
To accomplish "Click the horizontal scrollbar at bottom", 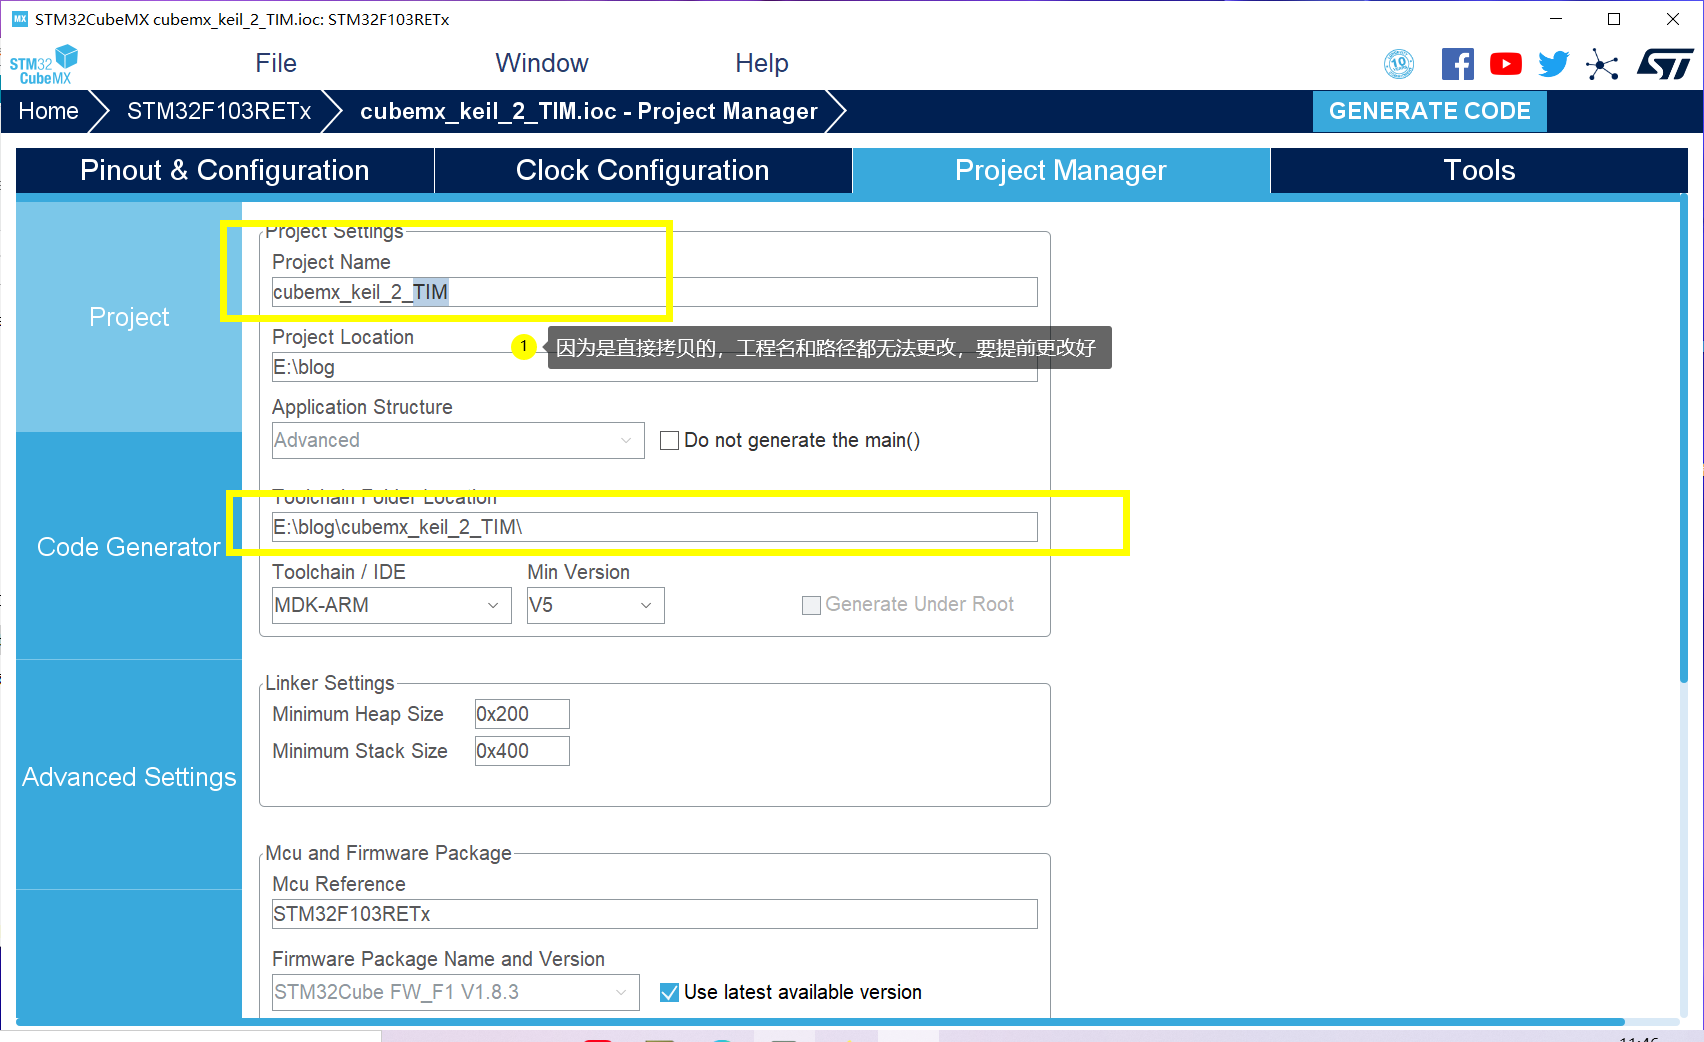I will 820,1022.
